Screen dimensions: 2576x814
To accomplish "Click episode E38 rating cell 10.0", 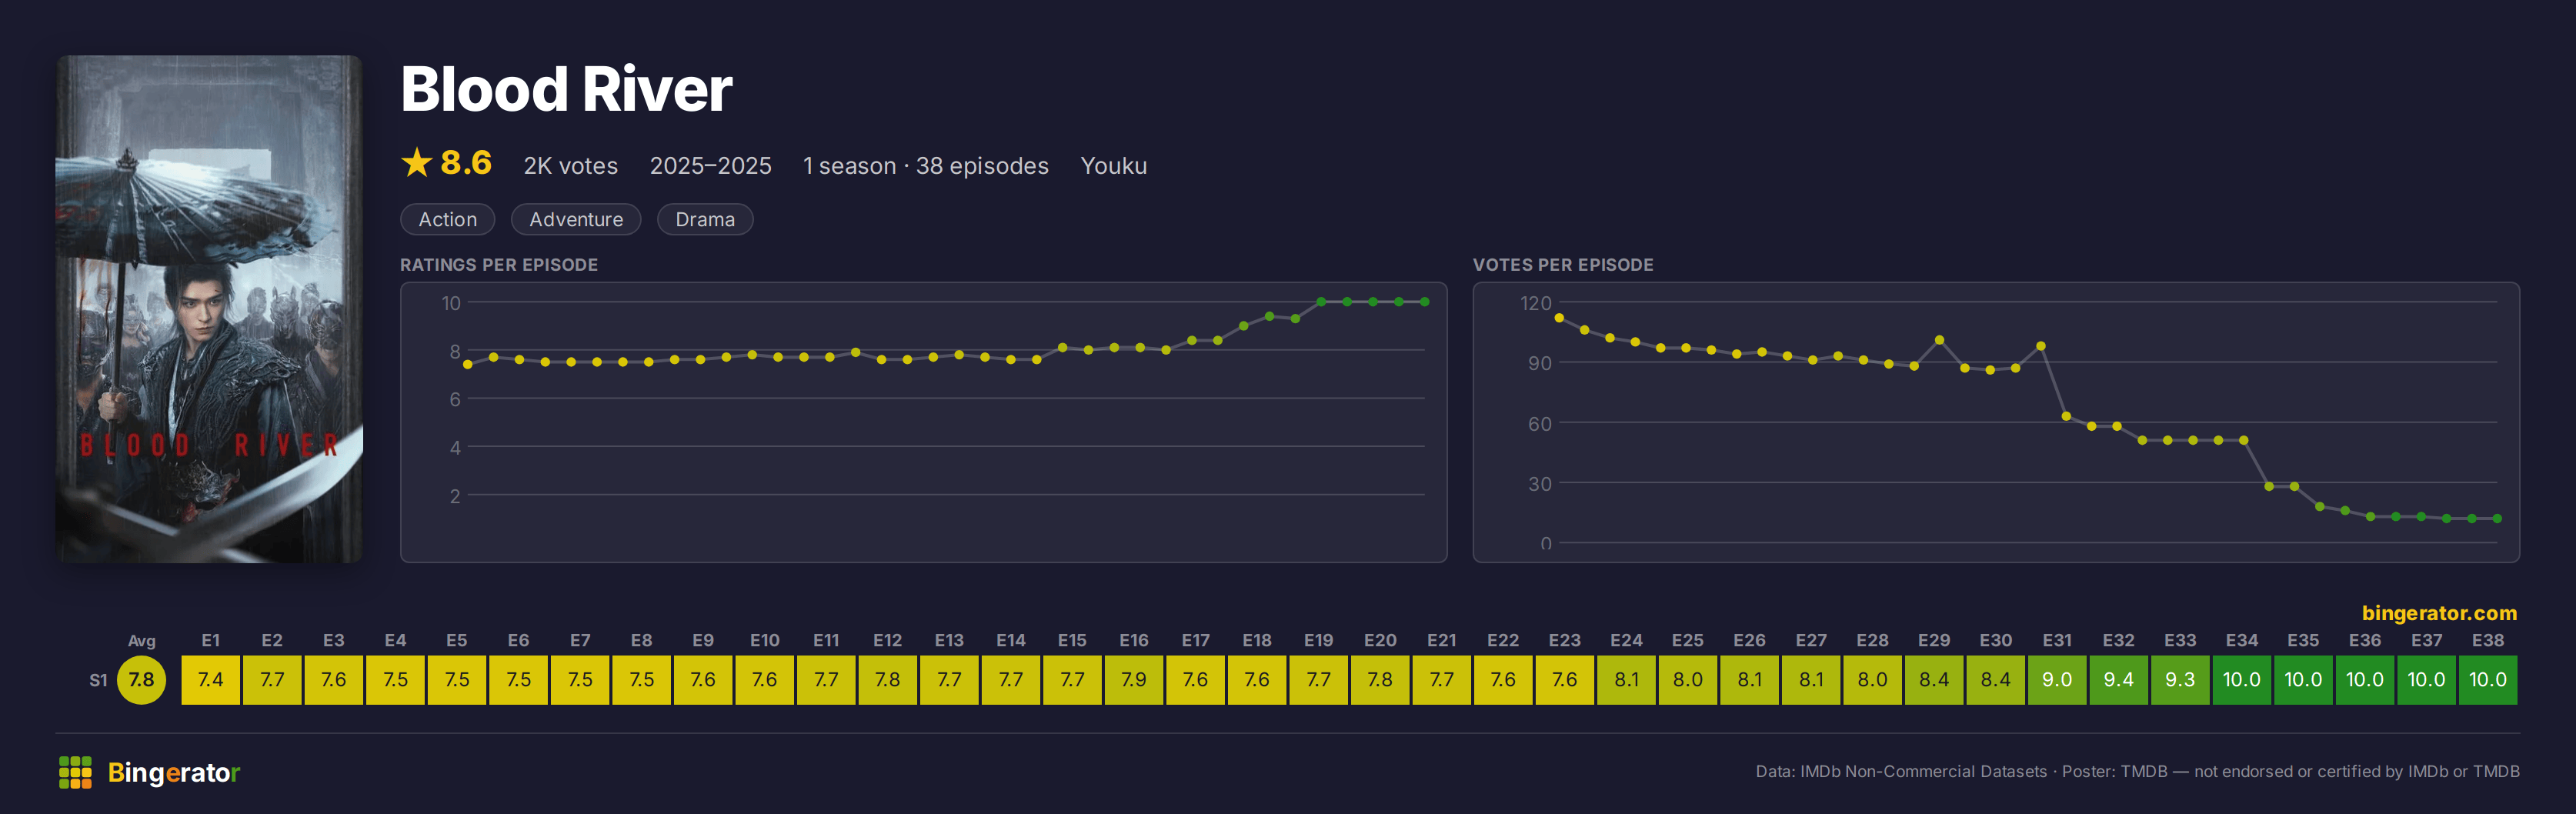I will (2488, 680).
